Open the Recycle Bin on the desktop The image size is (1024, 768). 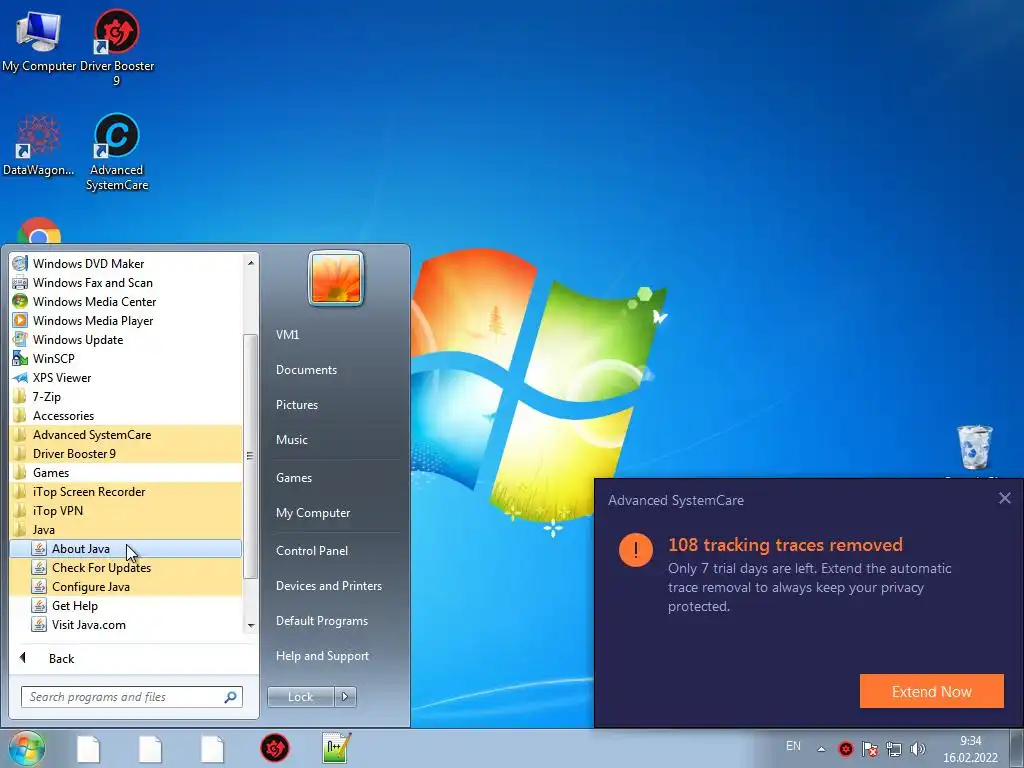click(974, 447)
